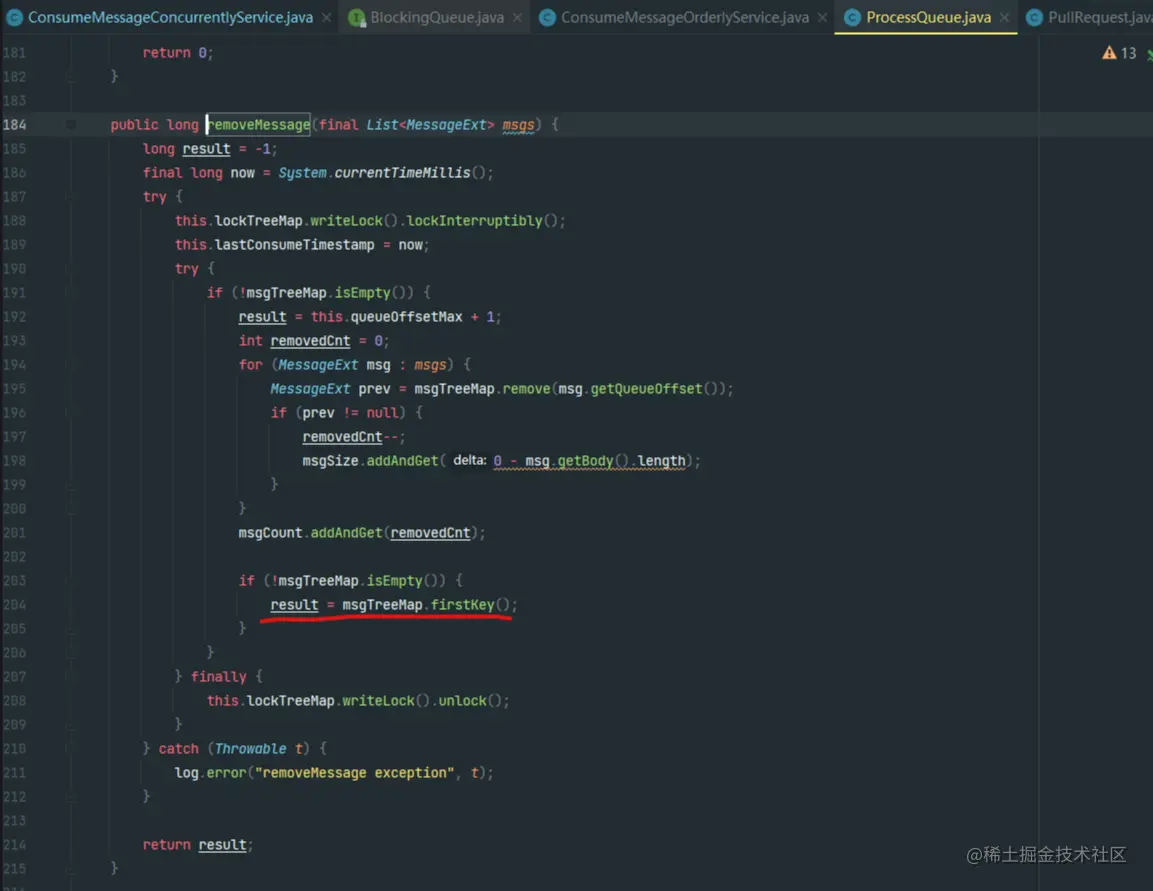Click log.error on line 211
Viewport: 1153px width, 891px height.
click(210, 773)
